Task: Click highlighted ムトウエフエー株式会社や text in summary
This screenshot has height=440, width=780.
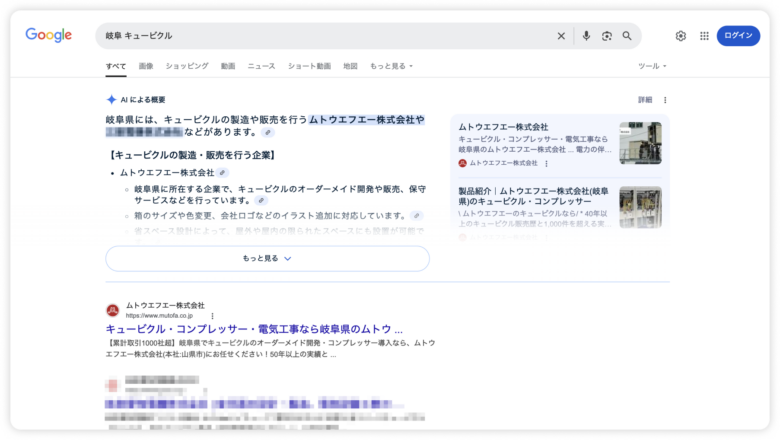Action: tap(367, 120)
